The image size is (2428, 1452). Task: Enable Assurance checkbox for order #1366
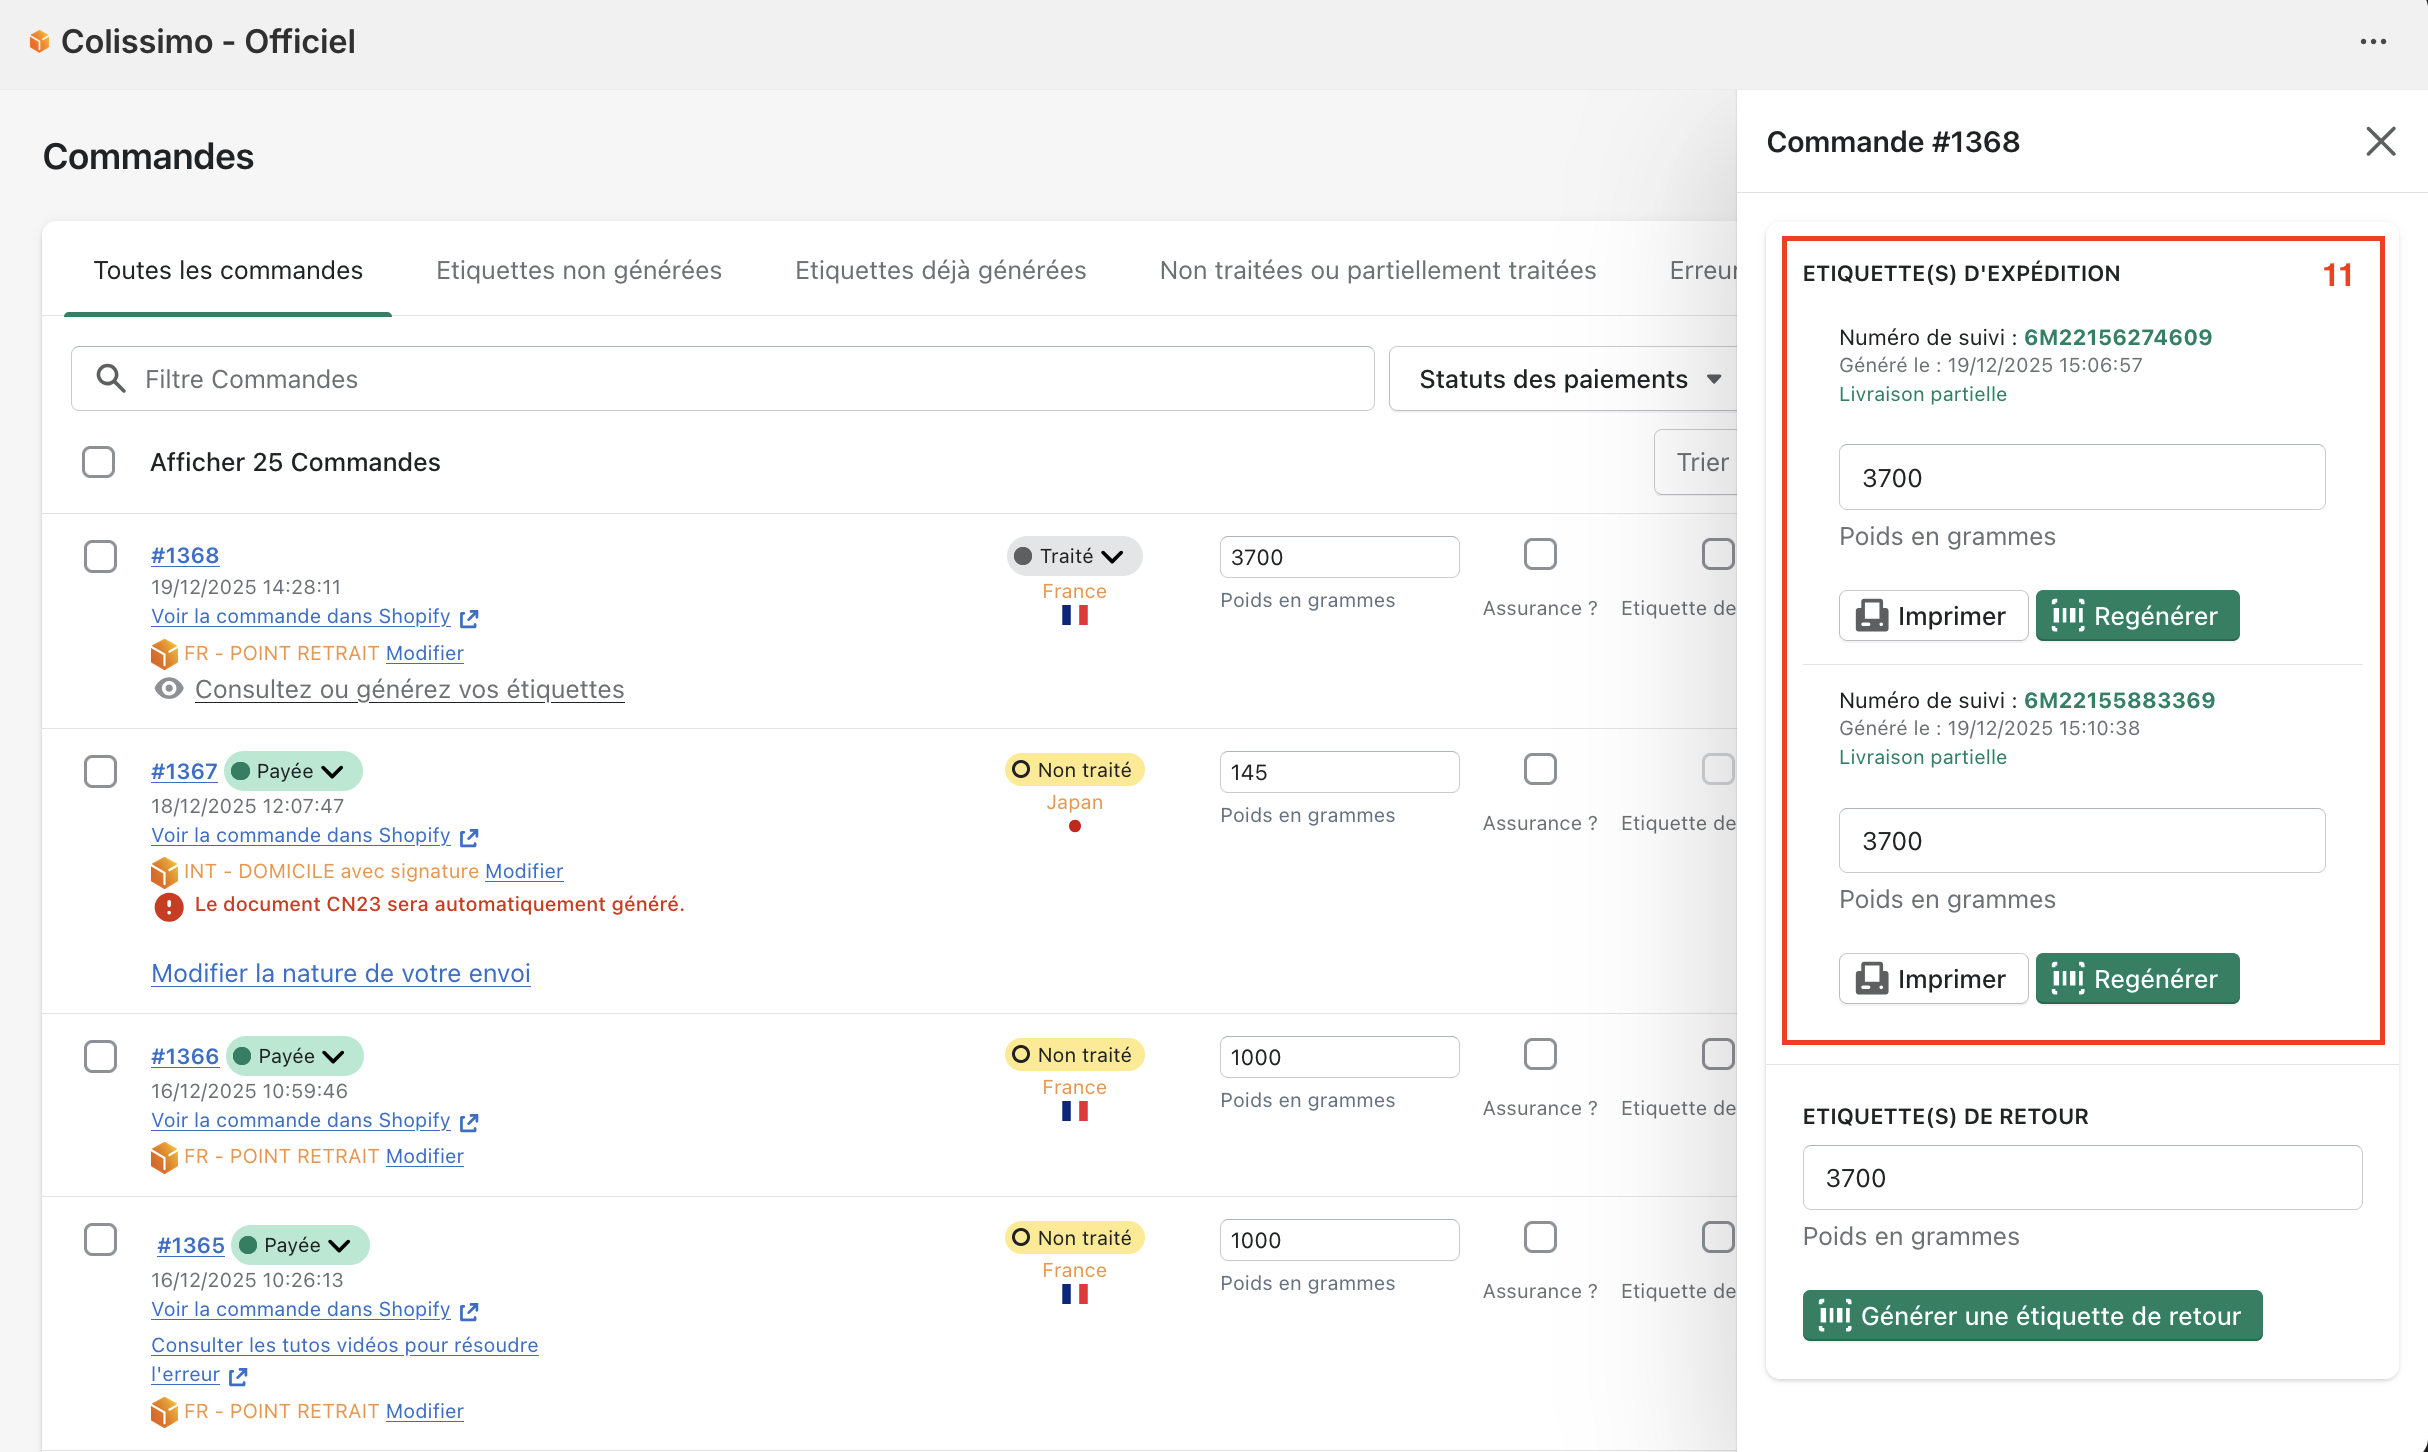pyautogui.click(x=1540, y=1055)
